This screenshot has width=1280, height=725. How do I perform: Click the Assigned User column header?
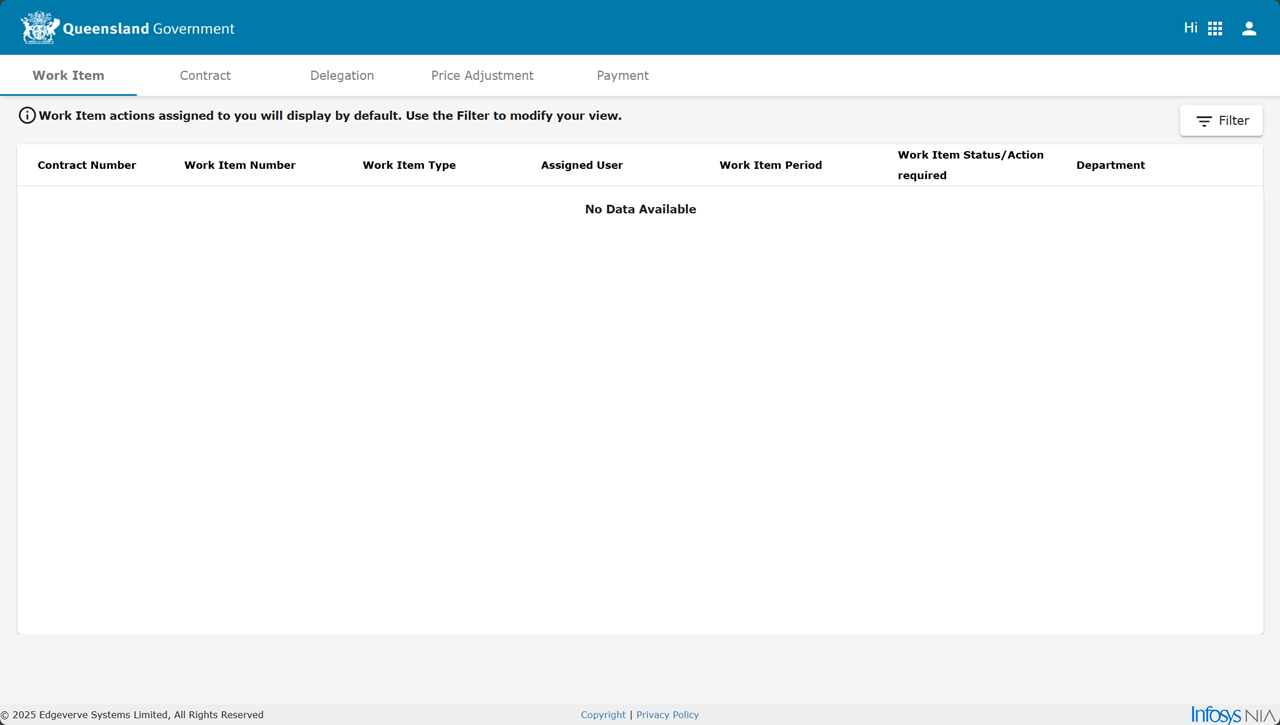pos(582,166)
